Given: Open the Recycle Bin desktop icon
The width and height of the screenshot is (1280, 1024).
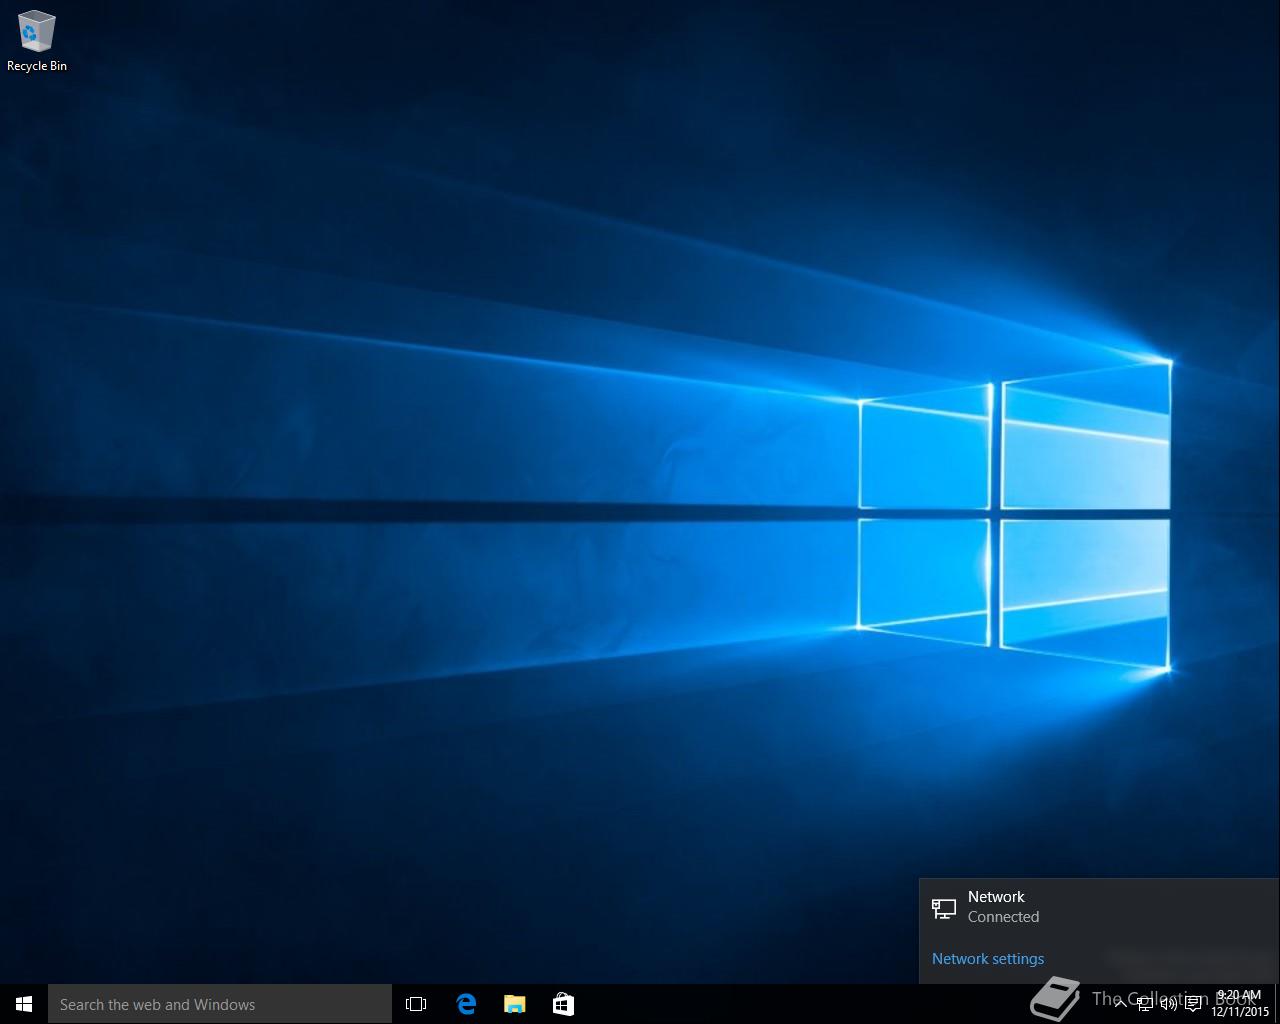Looking at the screenshot, I should [x=37, y=42].
